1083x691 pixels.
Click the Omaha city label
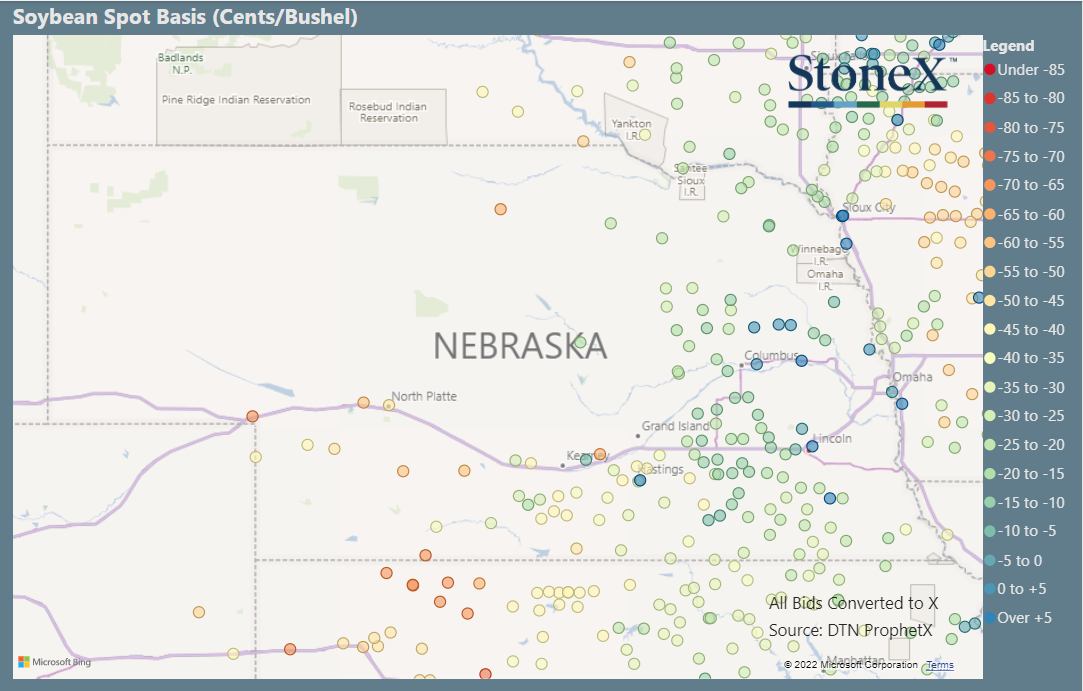pos(912,377)
